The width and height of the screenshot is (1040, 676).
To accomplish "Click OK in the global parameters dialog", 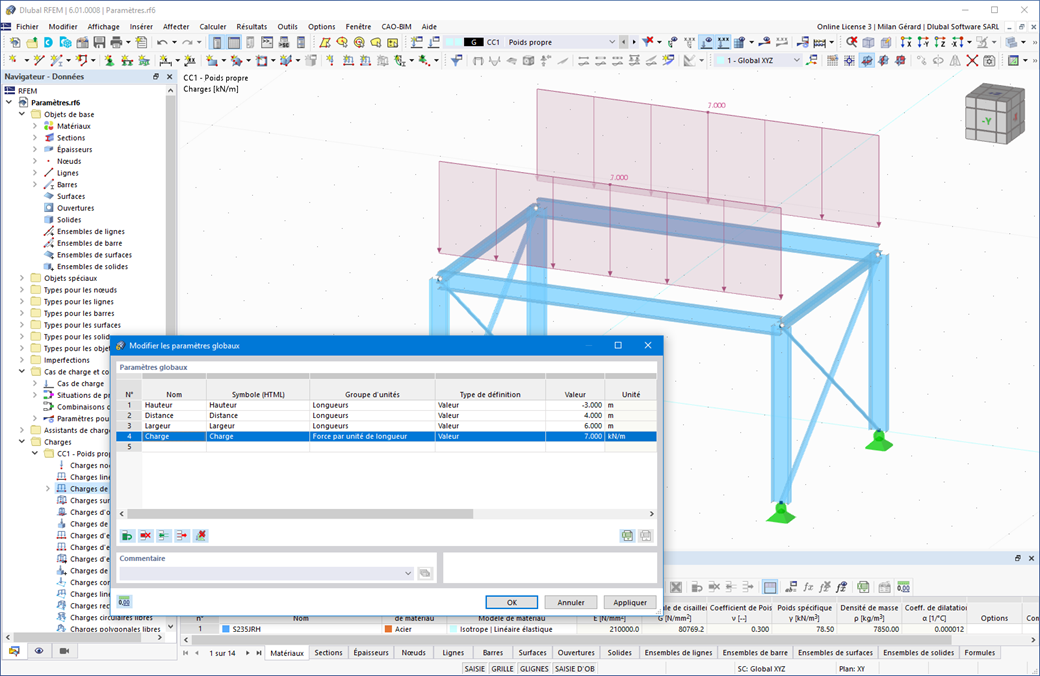I will [x=511, y=602].
